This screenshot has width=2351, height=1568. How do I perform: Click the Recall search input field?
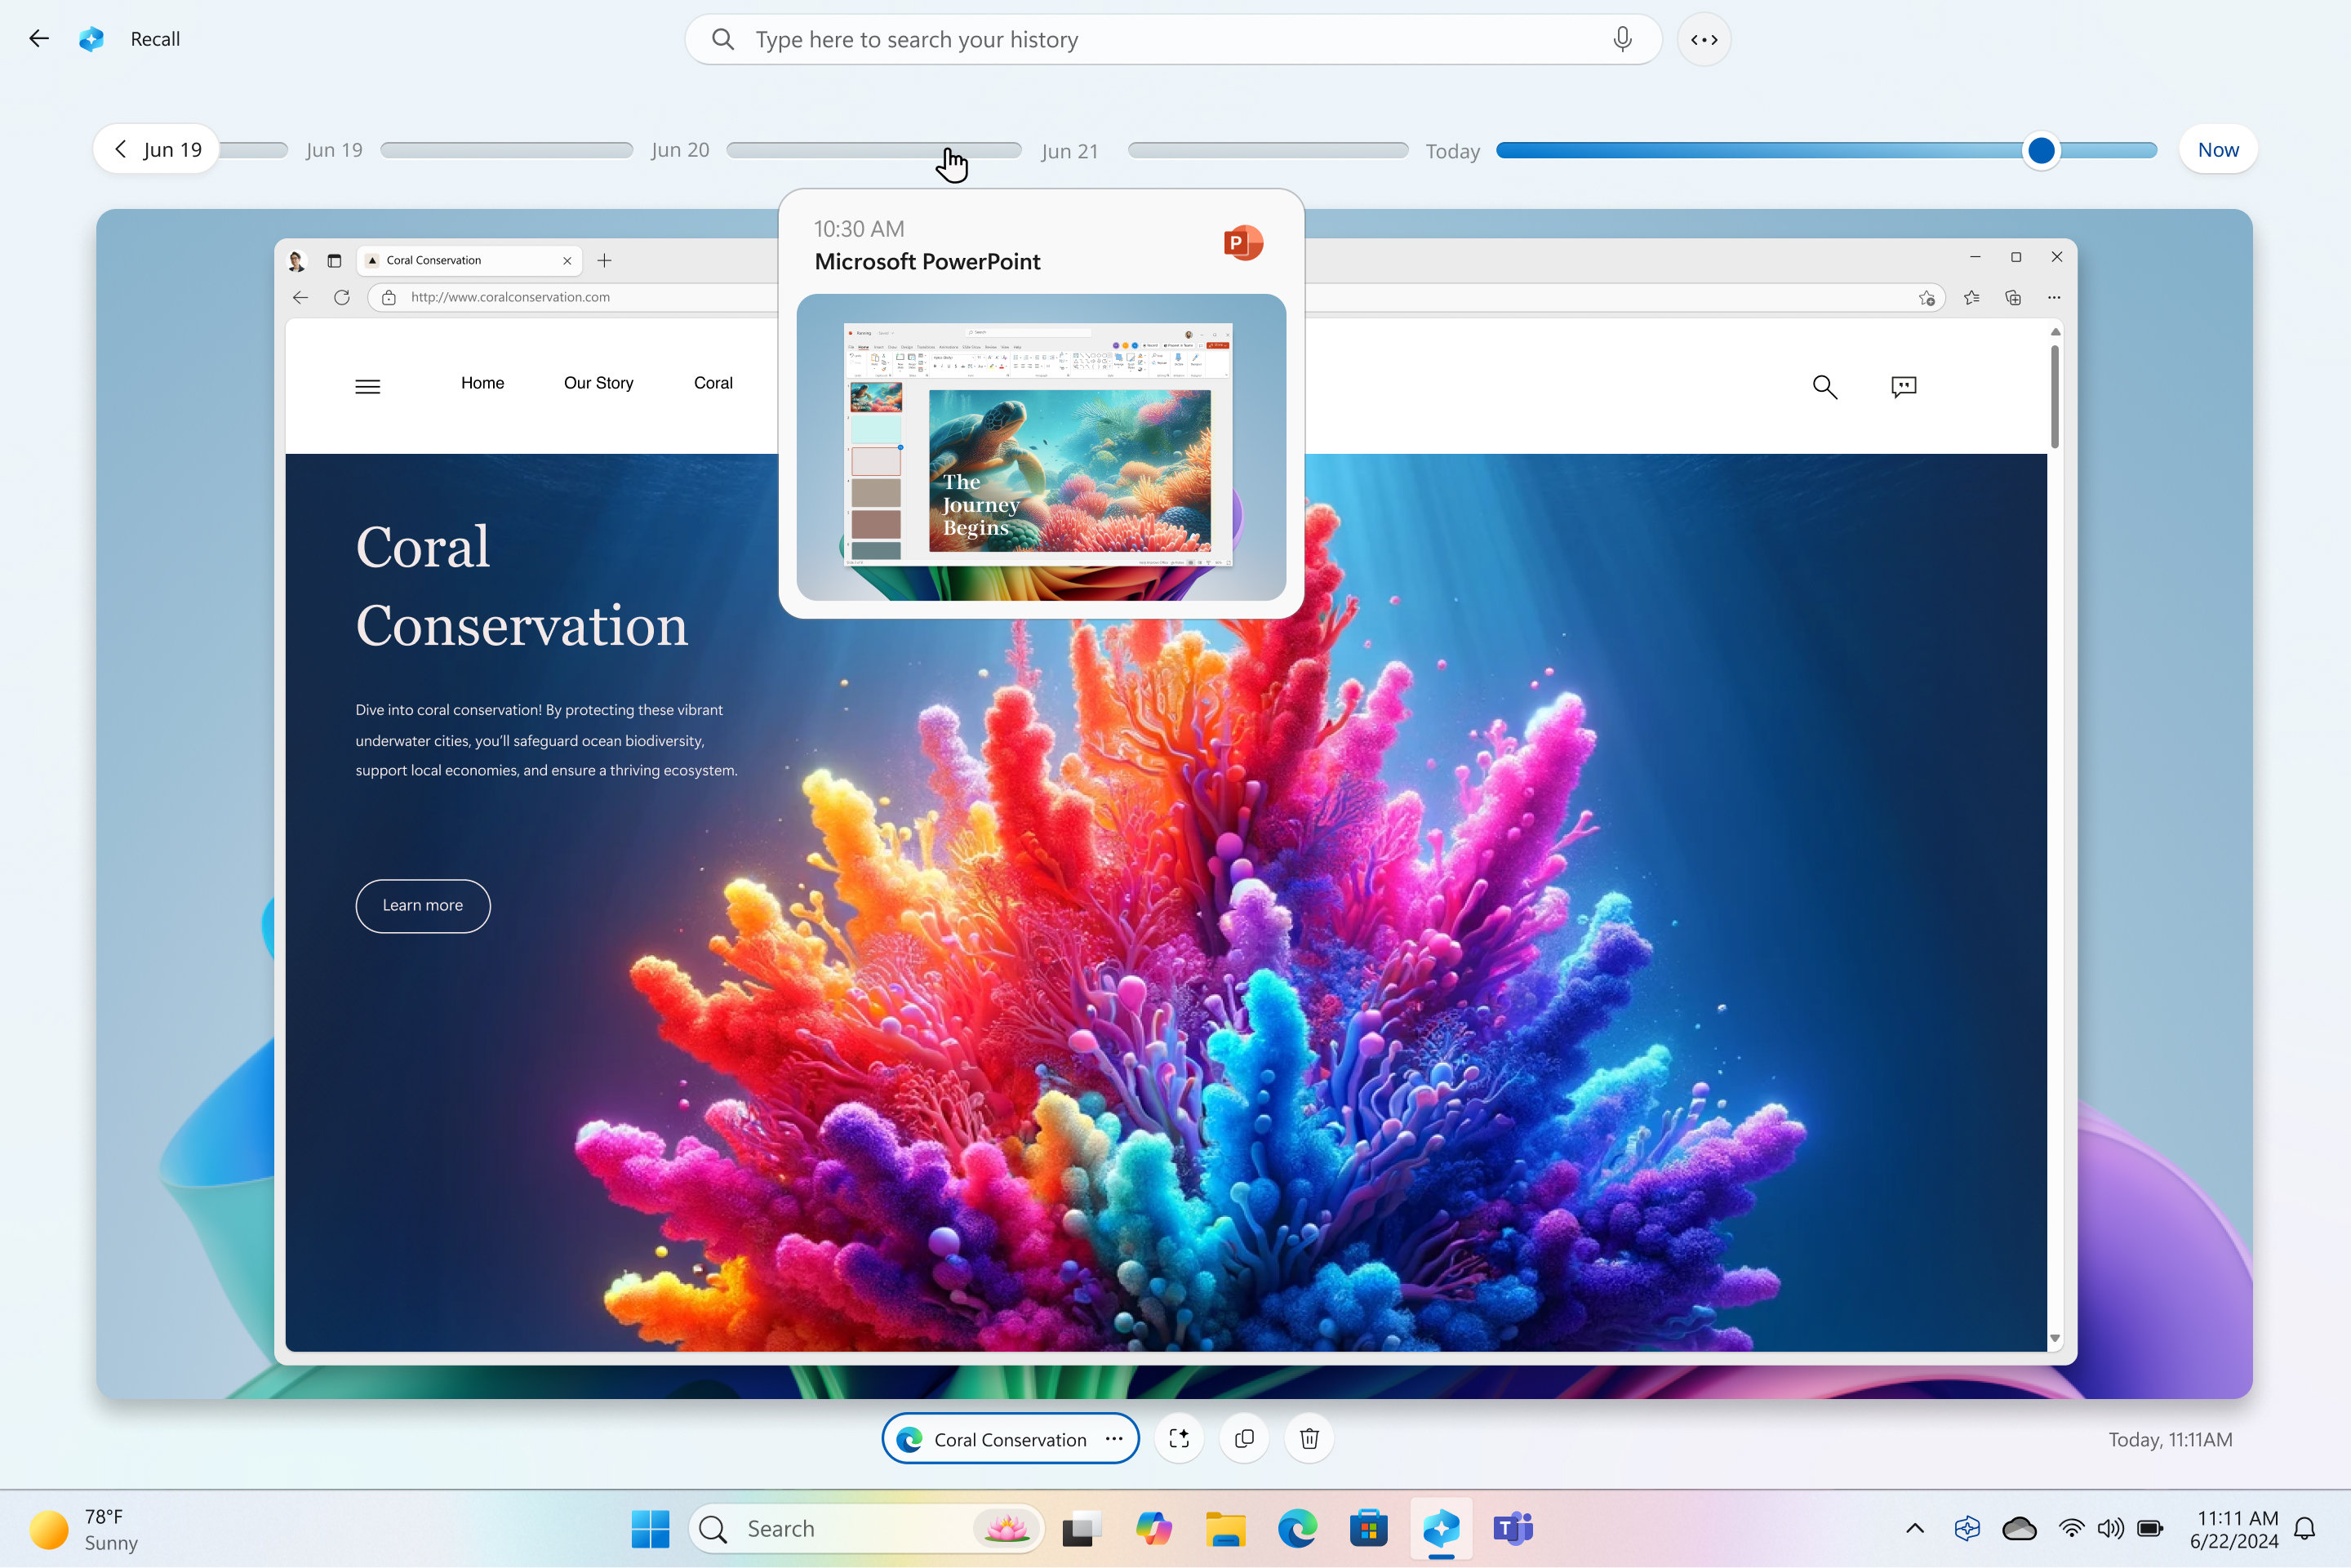pos(1174,38)
